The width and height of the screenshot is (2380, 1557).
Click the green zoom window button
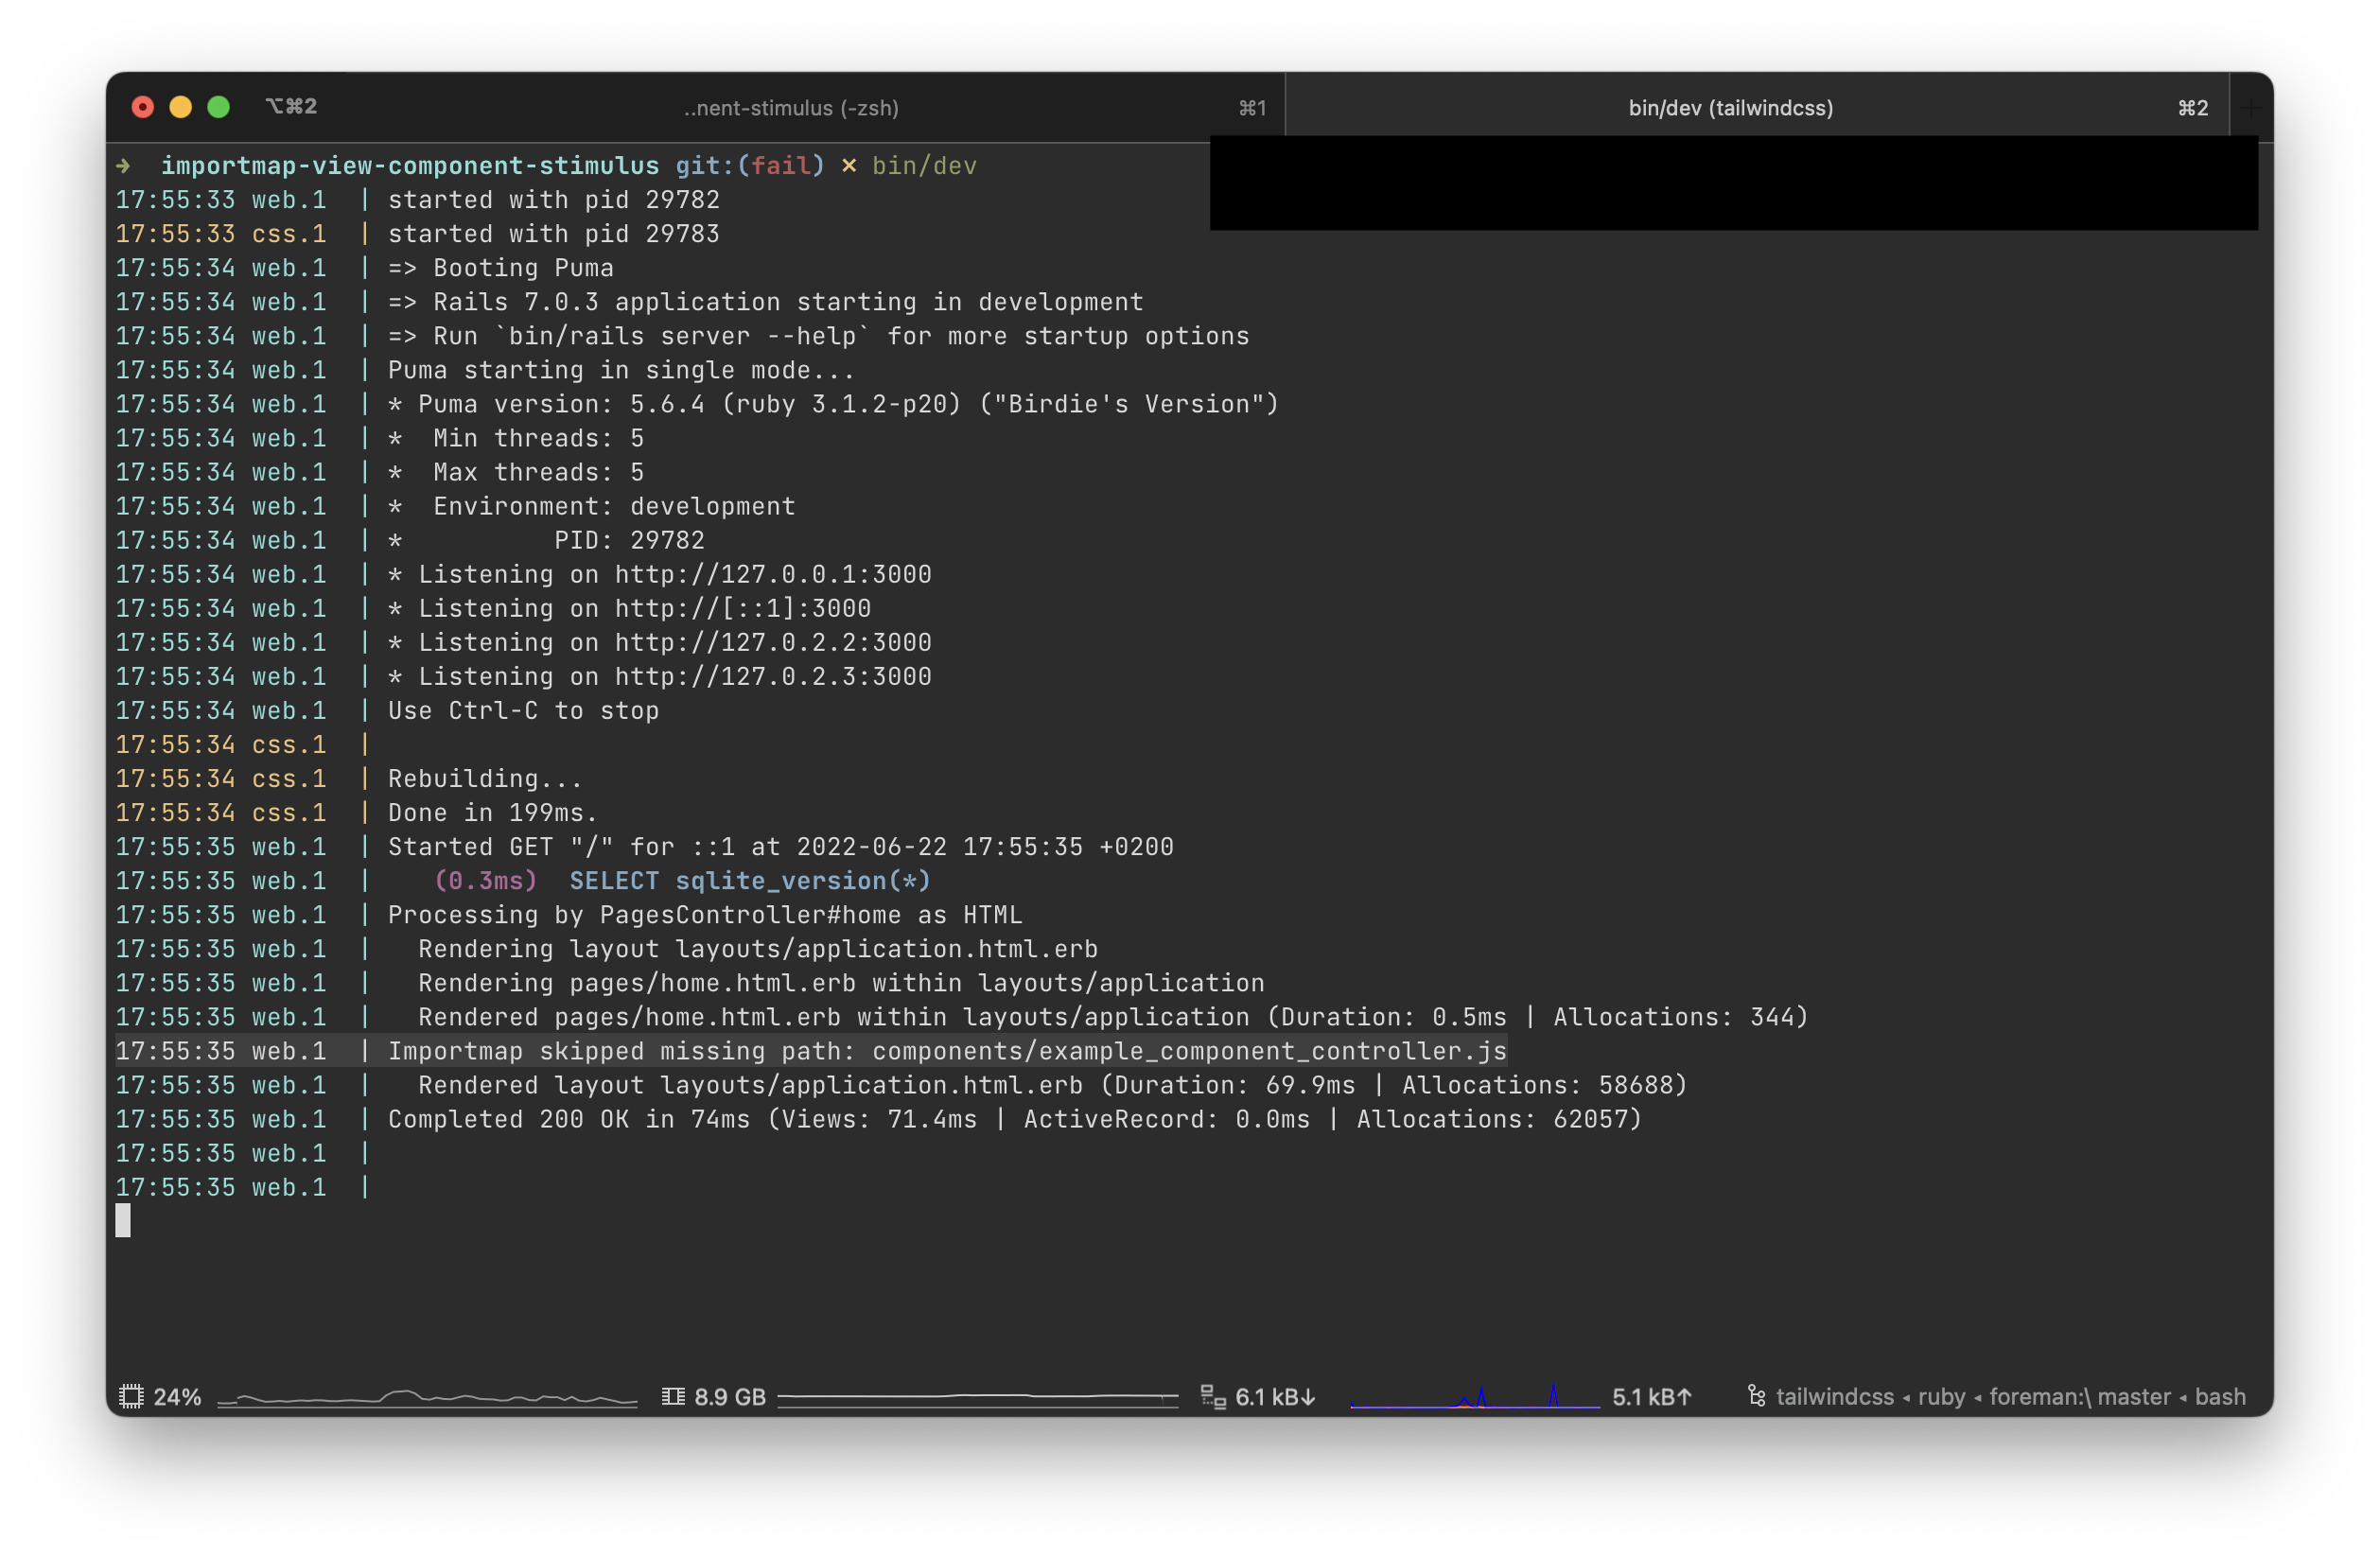pyautogui.click(x=218, y=107)
